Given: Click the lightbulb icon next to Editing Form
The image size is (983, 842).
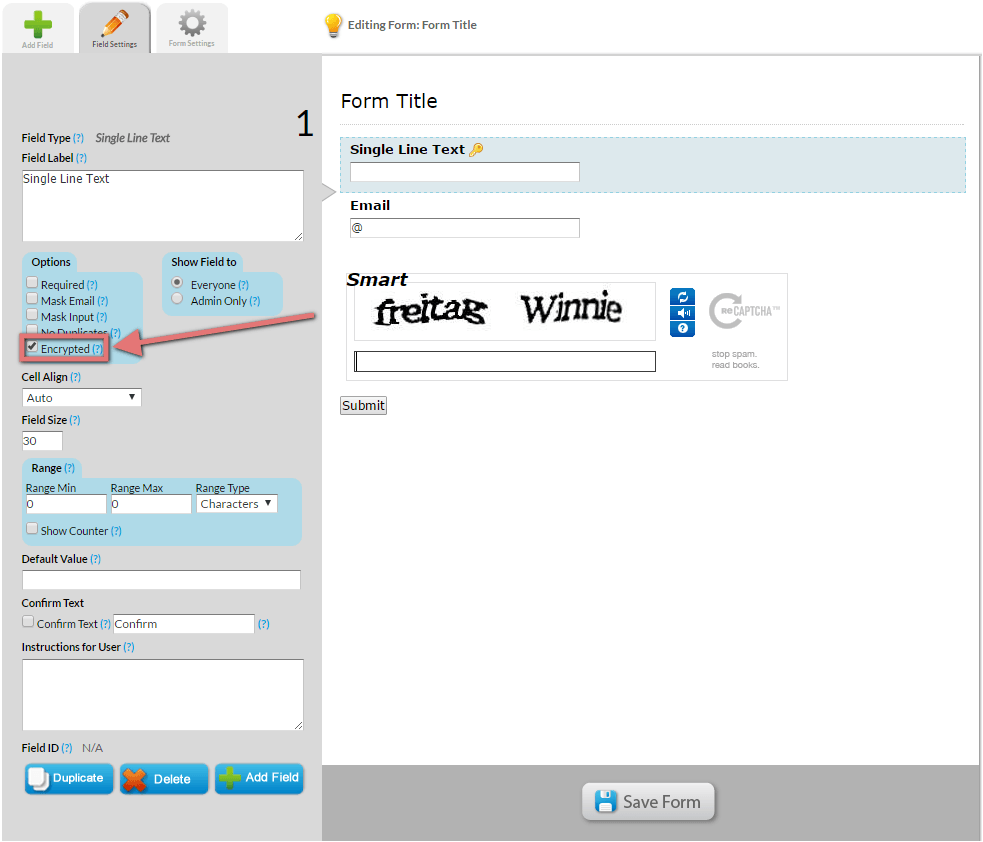Looking at the screenshot, I should (333, 25).
